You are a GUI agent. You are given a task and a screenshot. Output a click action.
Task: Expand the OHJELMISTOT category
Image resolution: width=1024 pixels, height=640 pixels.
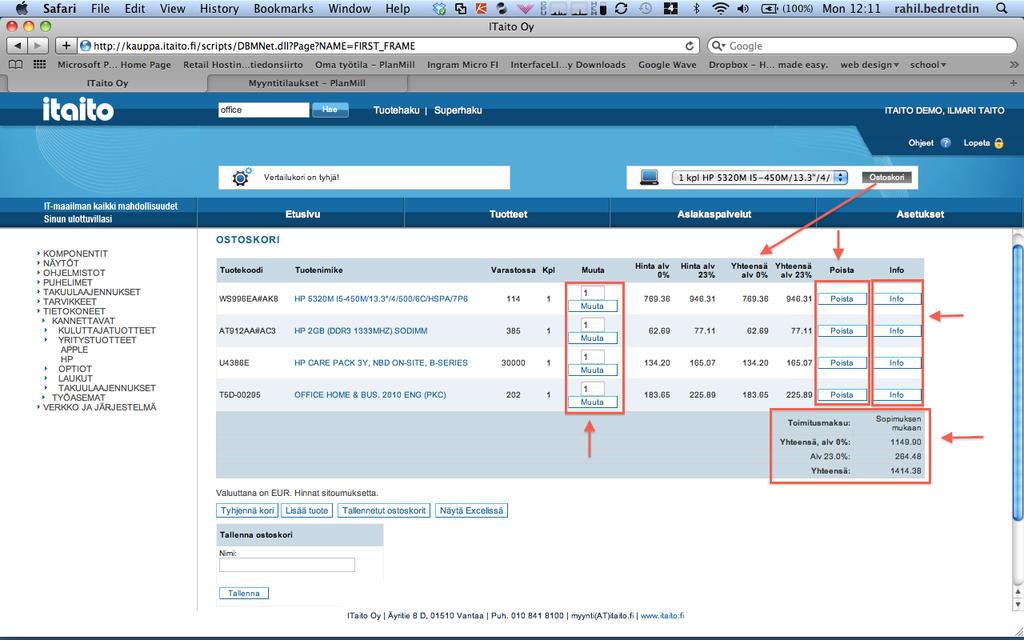click(x=74, y=272)
